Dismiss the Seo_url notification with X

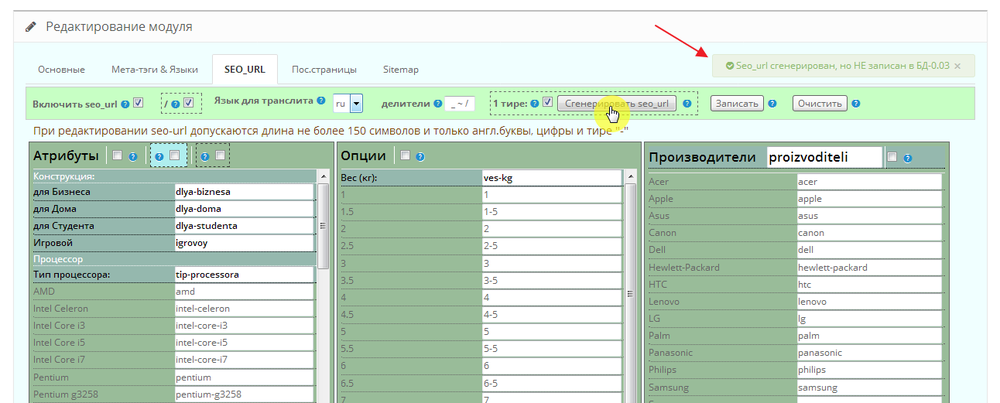tap(957, 66)
